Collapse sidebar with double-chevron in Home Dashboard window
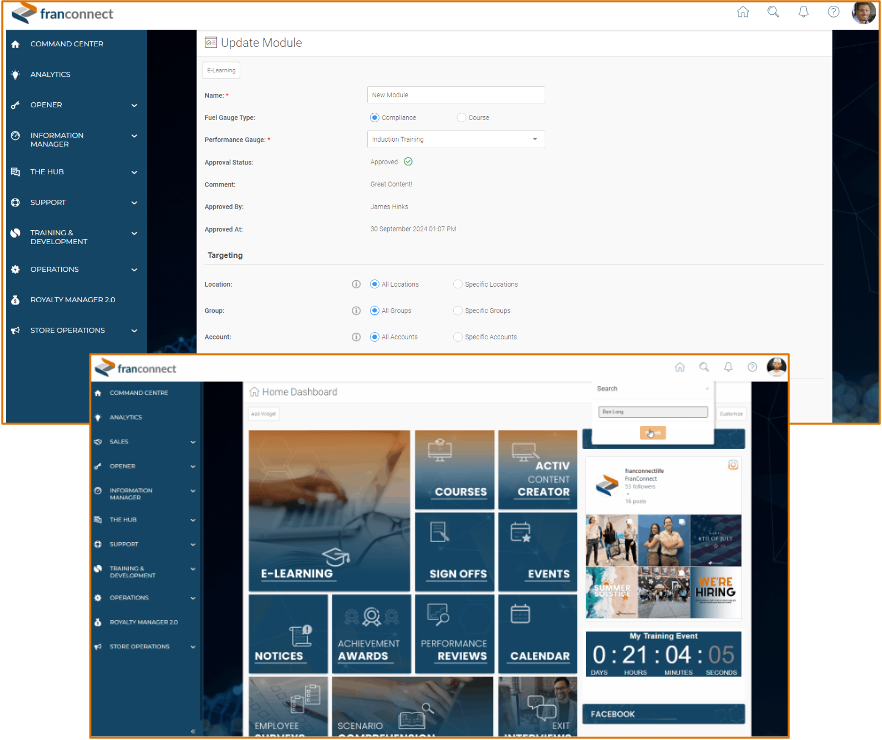 193,731
